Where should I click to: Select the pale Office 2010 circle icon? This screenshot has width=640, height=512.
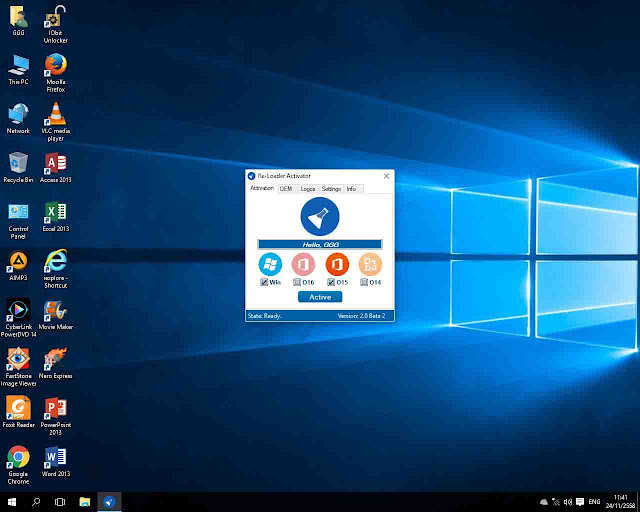pos(370,264)
